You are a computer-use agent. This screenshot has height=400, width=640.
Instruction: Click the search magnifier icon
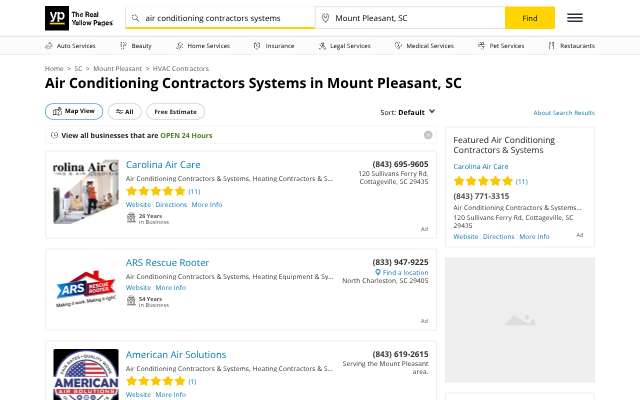[135, 18]
